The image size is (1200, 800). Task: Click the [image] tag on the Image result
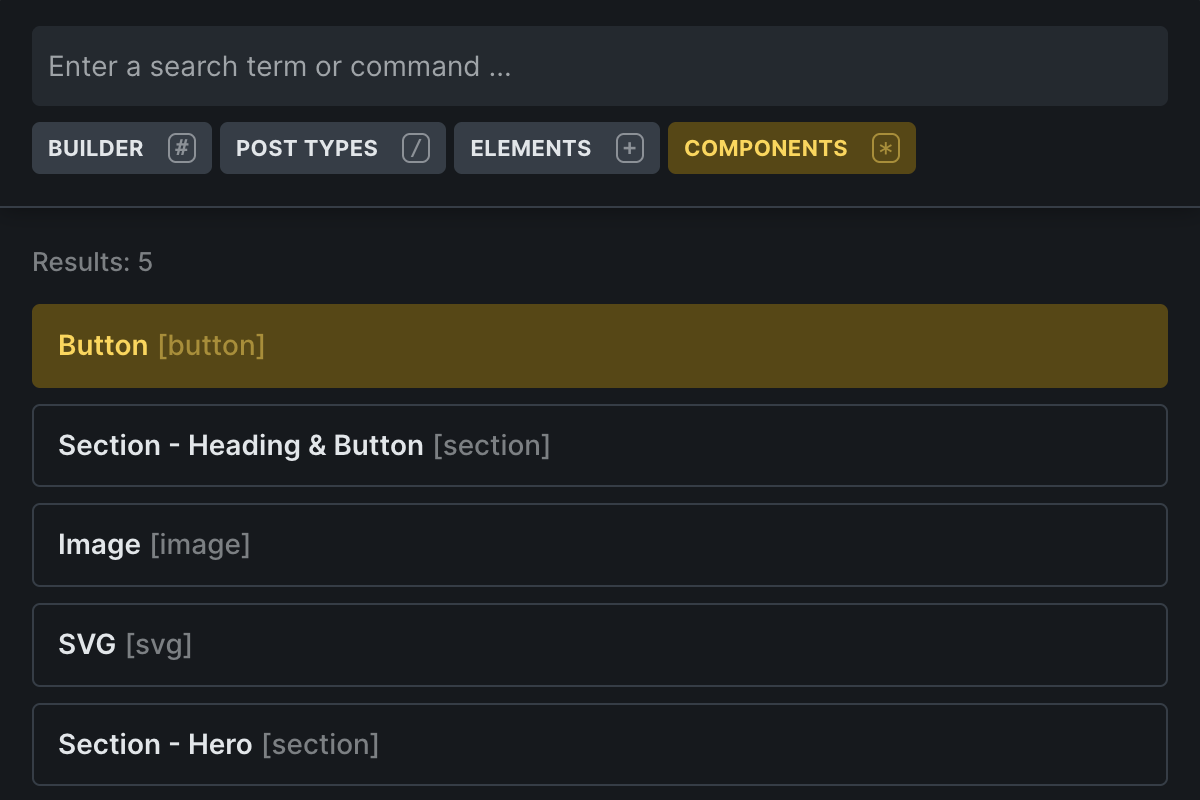click(200, 545)
